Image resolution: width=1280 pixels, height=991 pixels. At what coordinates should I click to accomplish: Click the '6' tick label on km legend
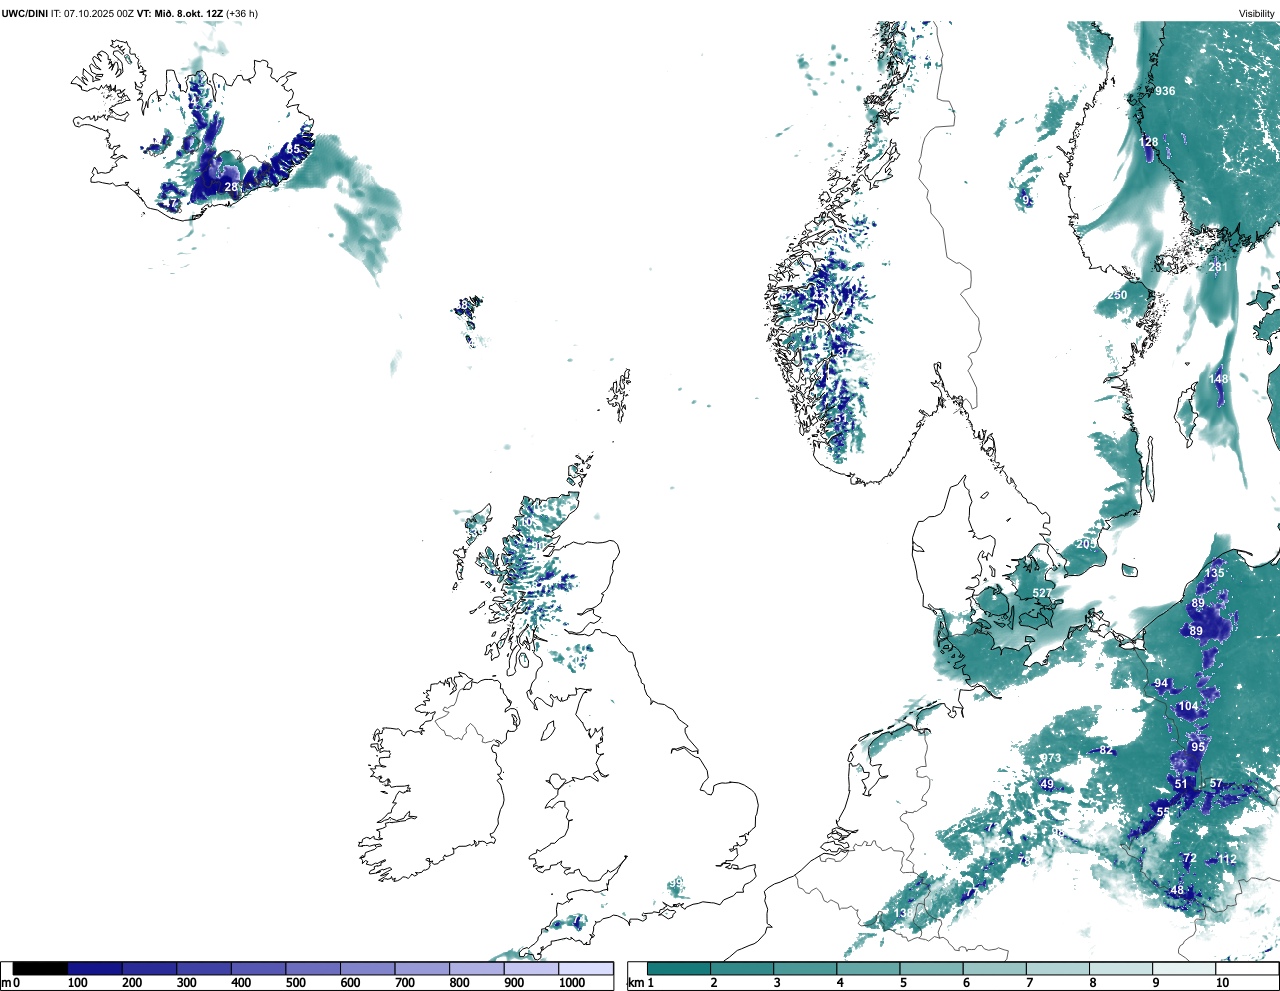pos(966,983)
